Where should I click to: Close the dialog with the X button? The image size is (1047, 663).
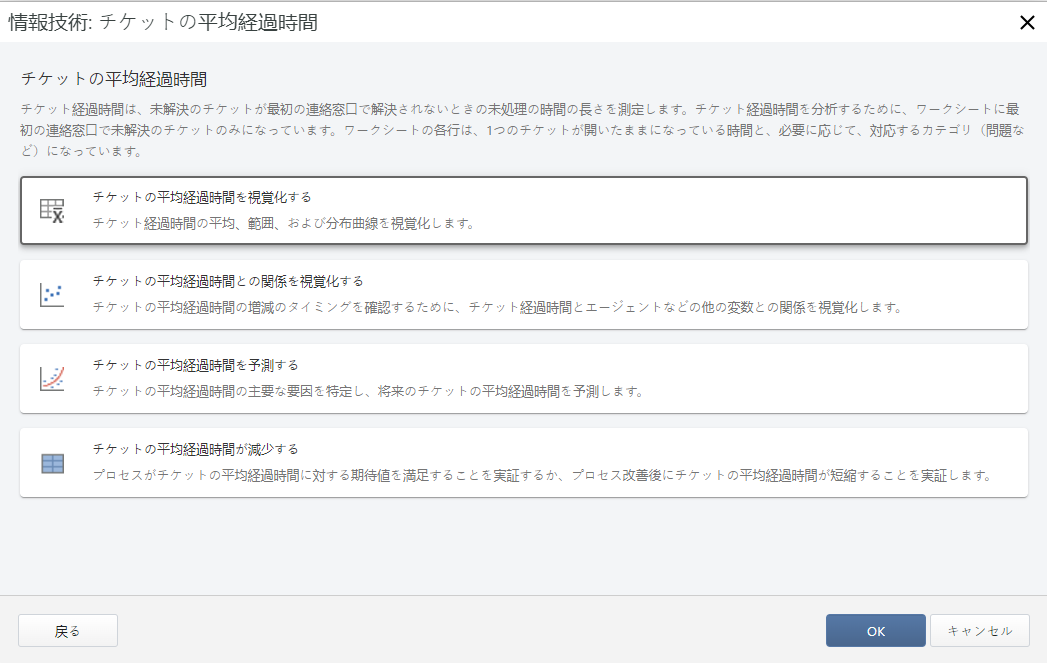[1026, 23]
